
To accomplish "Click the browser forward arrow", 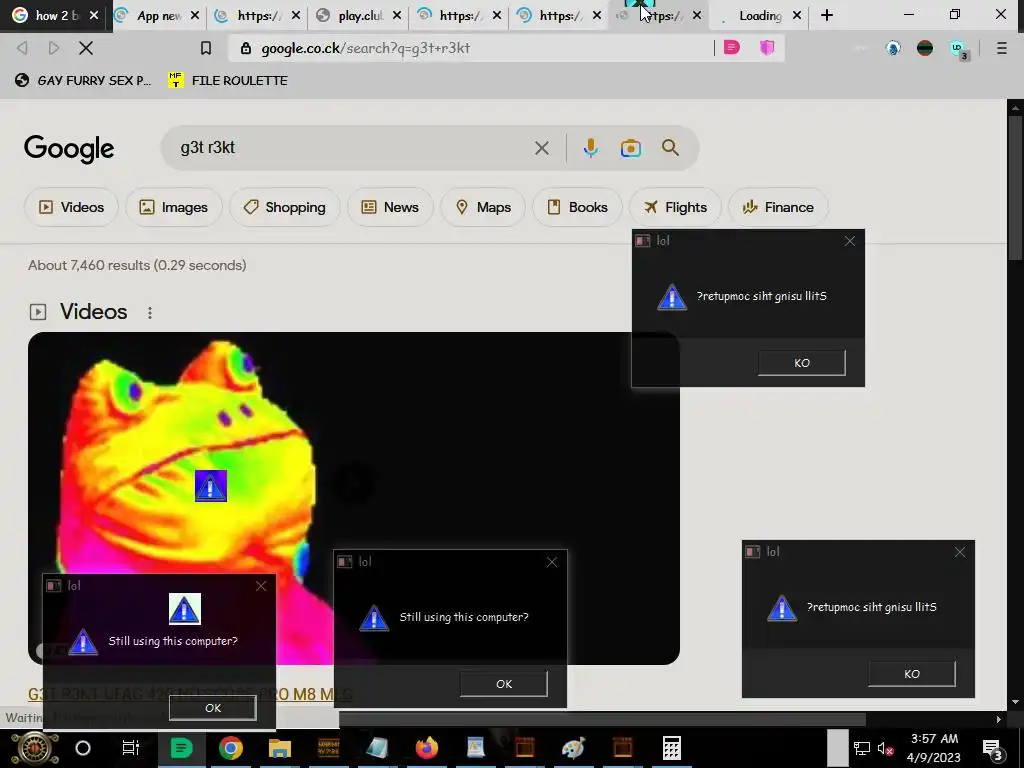I will click(x=54, y=48).
